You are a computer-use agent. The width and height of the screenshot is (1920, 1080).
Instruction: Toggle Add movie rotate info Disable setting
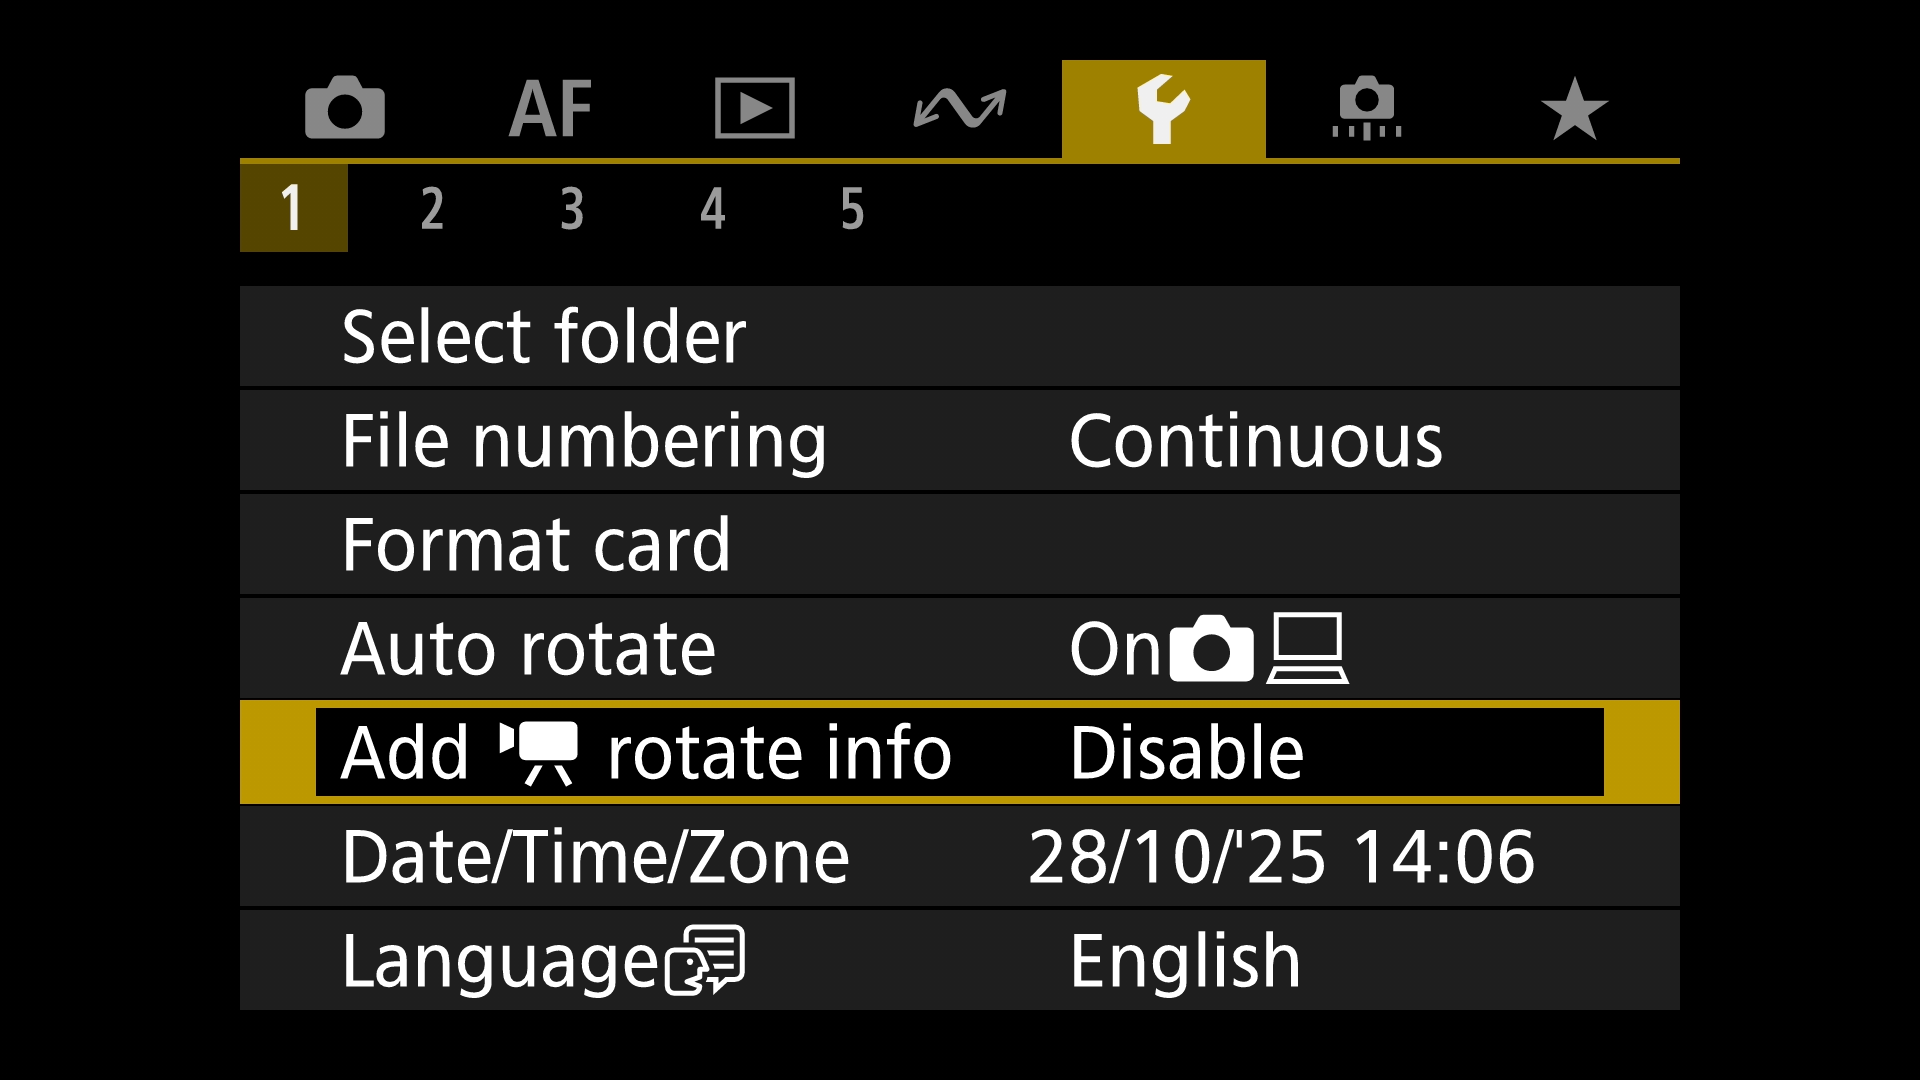[x=1186, y=753]
